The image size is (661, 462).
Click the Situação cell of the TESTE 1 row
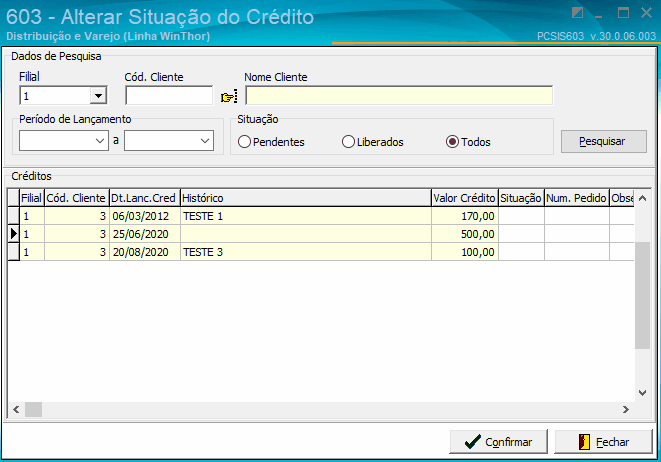(x=521, y=216)
